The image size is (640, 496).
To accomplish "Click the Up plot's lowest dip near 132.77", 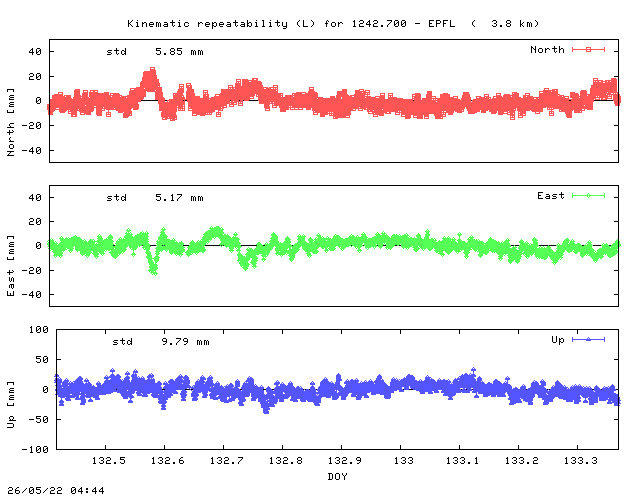I will (x=266, y=411).
